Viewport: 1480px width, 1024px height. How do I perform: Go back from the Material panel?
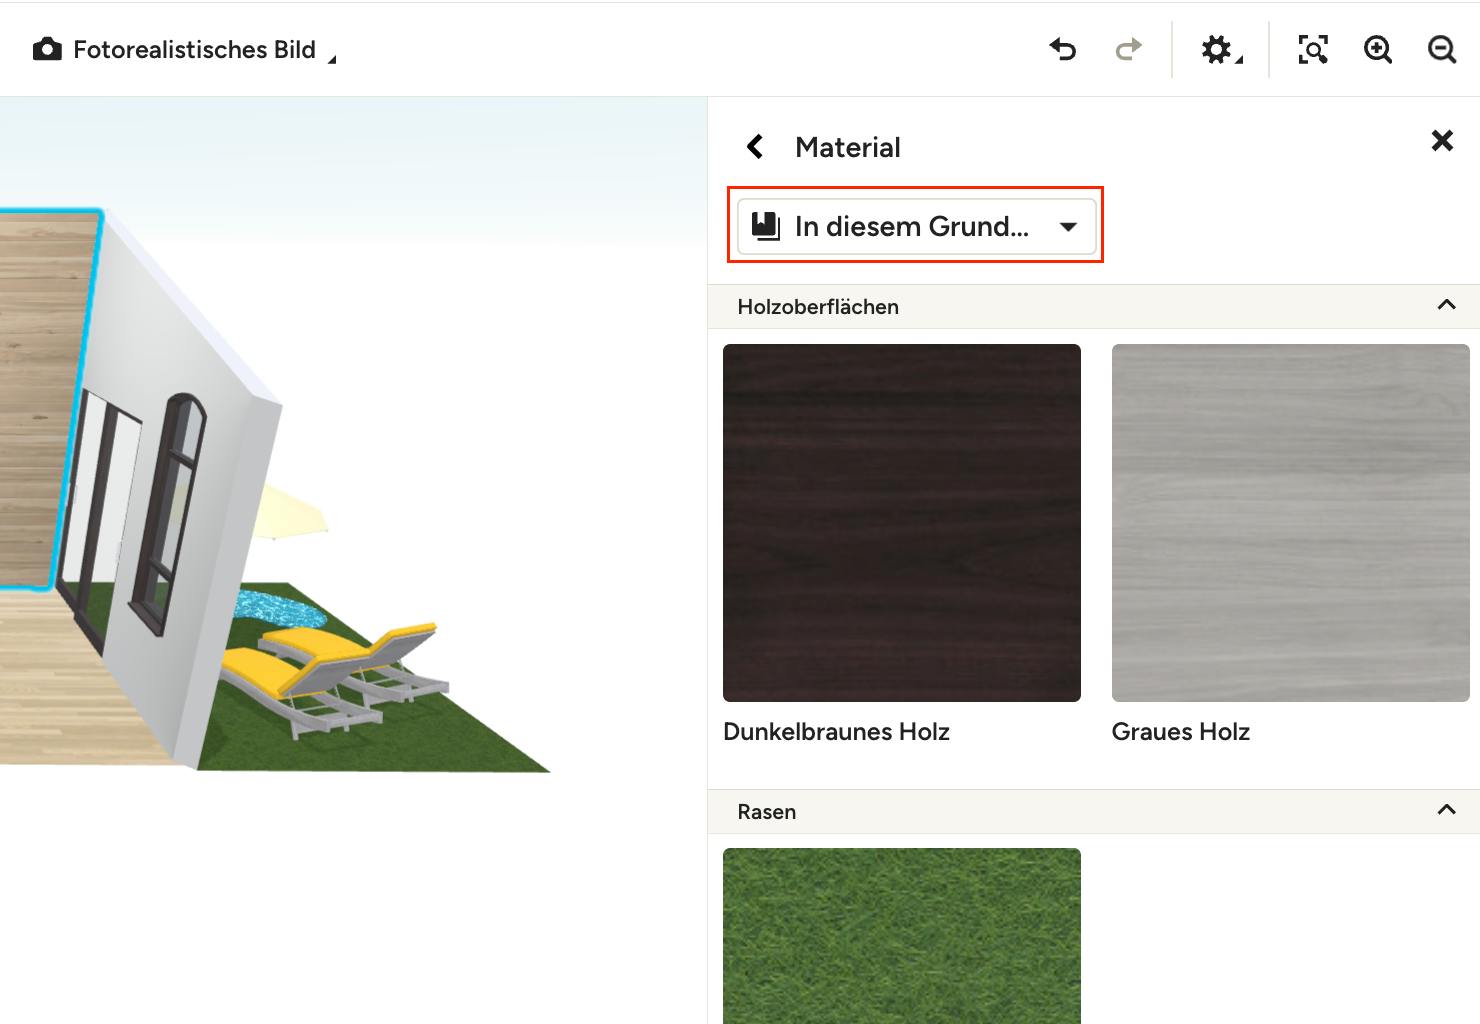755,147
